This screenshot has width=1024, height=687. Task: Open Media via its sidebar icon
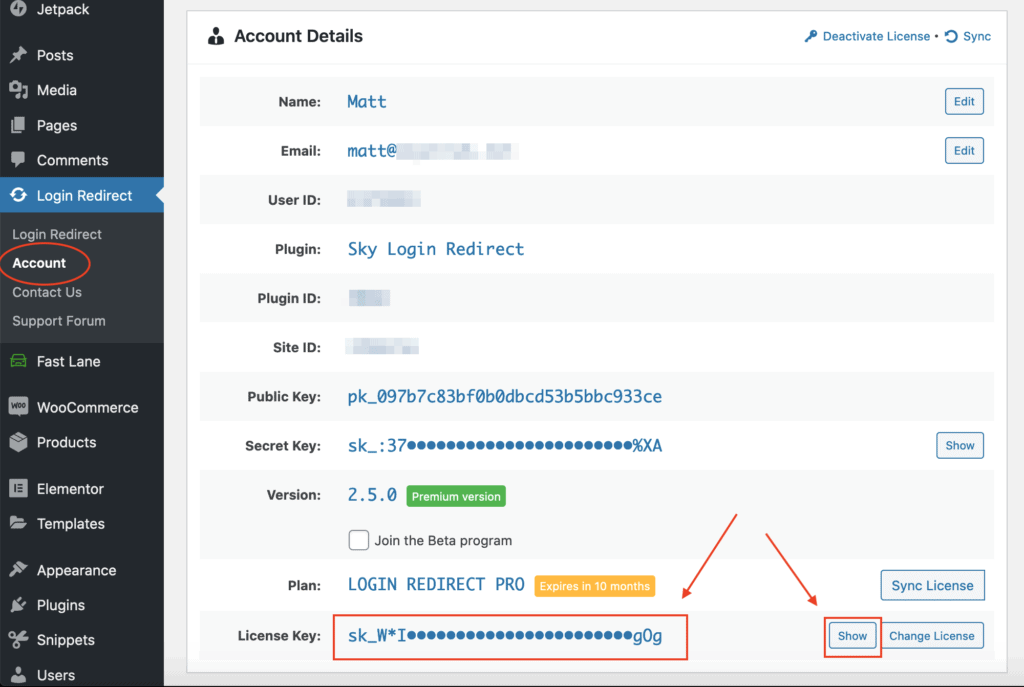pyautogui.click(x=18, y=90)
